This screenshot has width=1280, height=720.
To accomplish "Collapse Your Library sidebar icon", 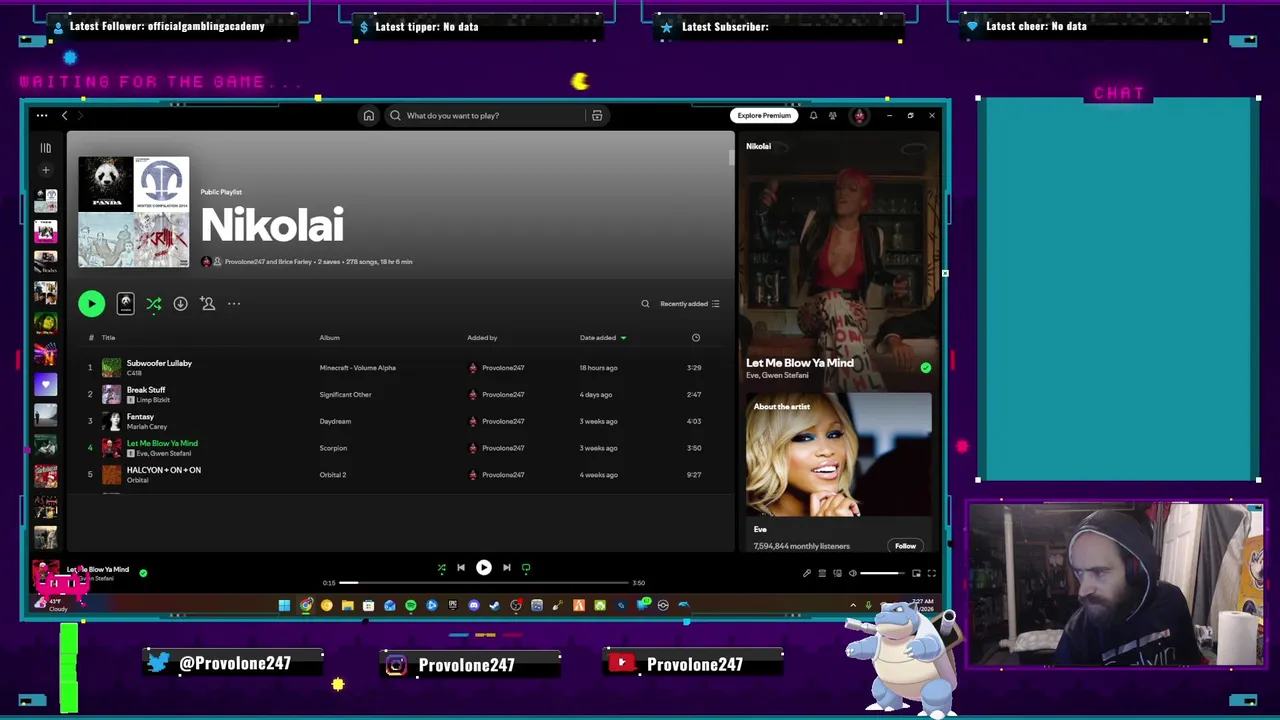I will tap(45, 148).
